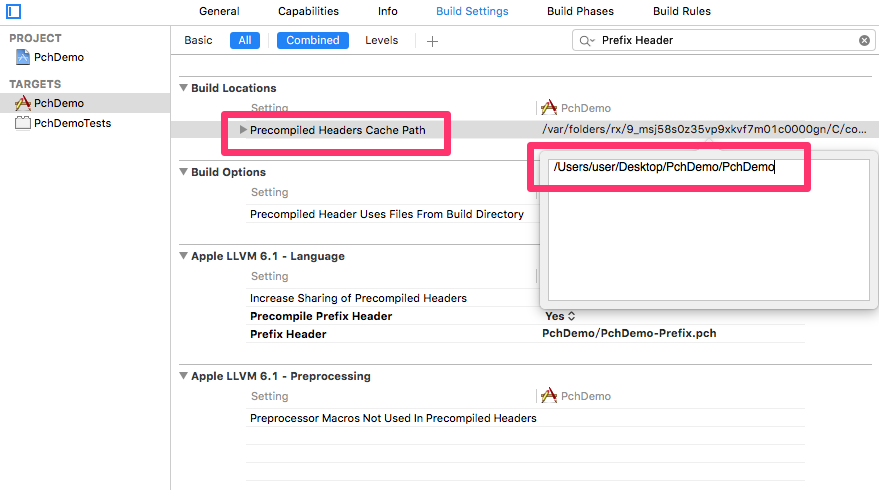This screenshot has height=490, width=879.
Task: Collapse Apple LLVM 6.1 - Language section
Action: pyautogui.click(x=183, y=256)
